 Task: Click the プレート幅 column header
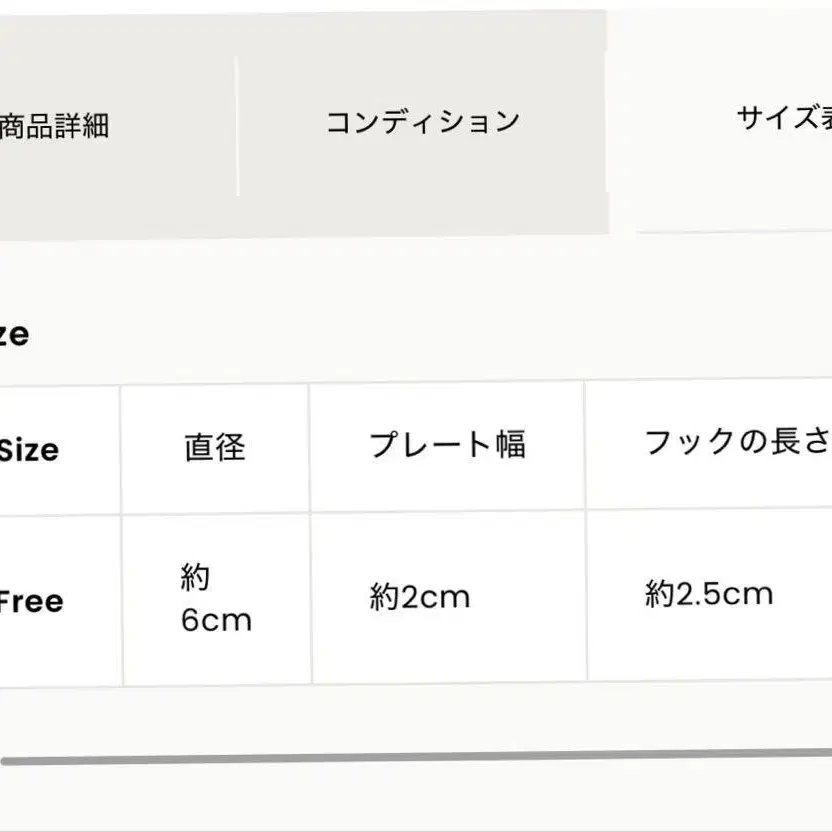point(447,444)
